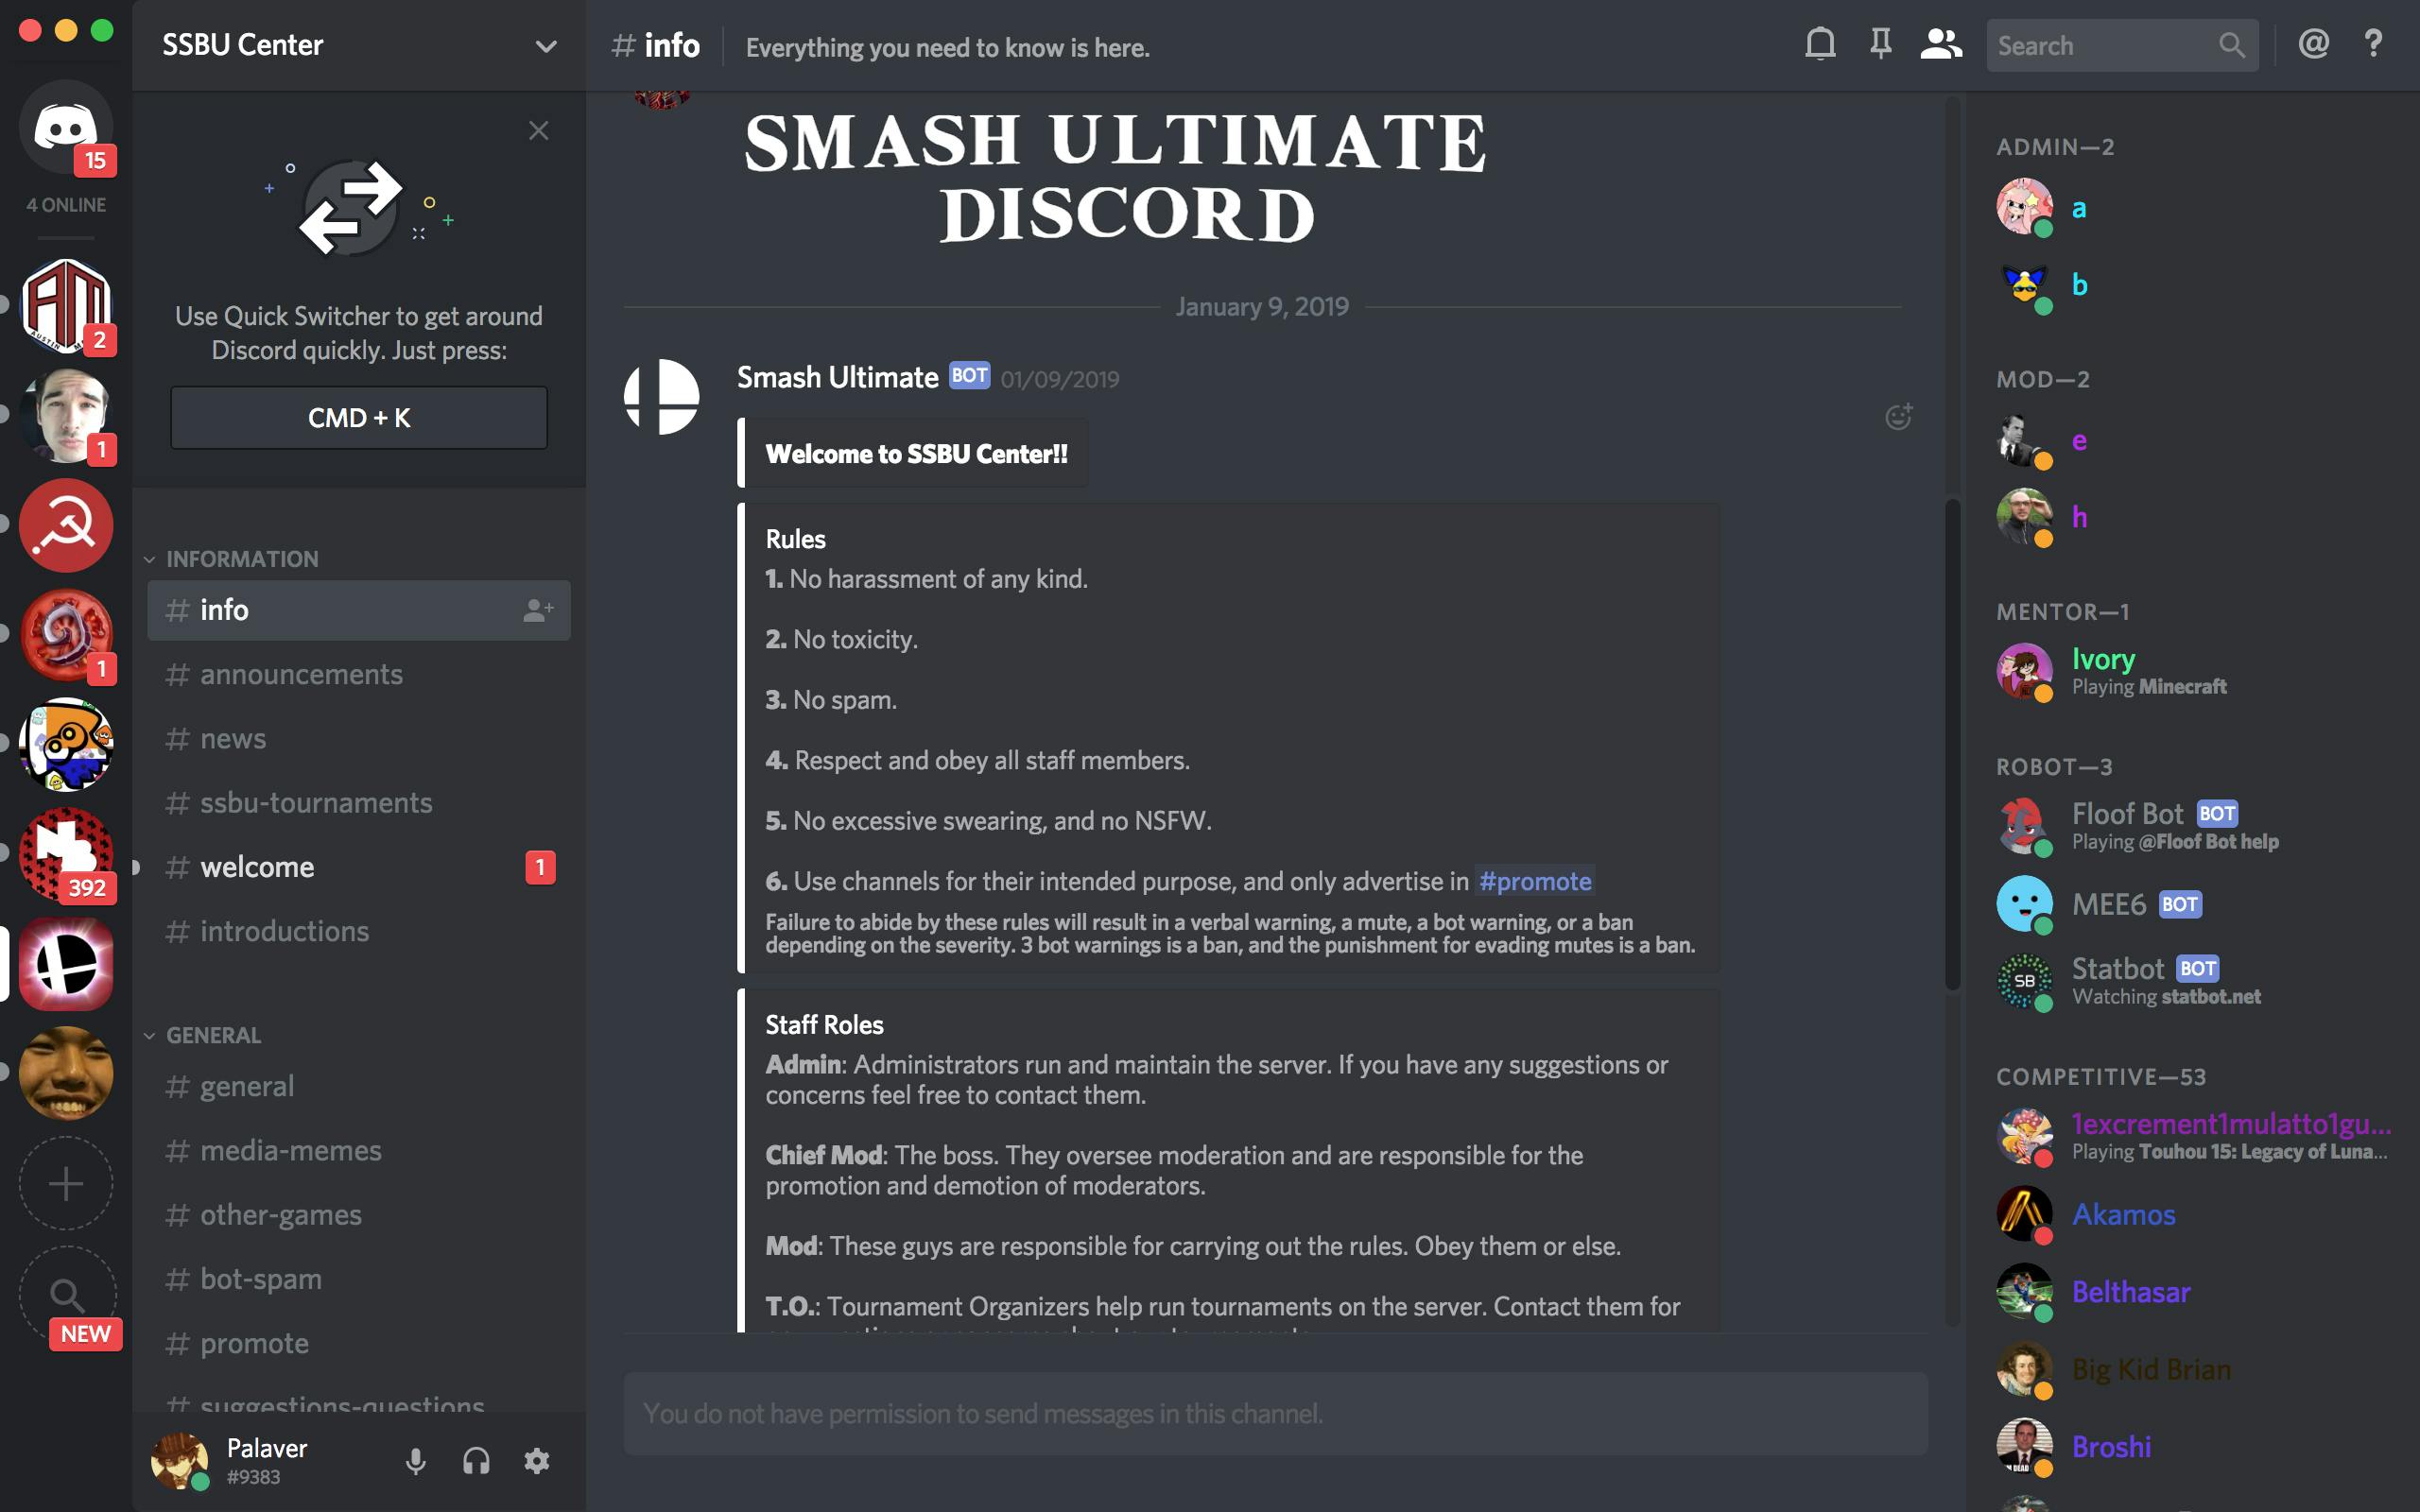The image size is (2420, 1512).
Task: Click the Discord notifications bell icon
Action: [x=1819, y=47]
